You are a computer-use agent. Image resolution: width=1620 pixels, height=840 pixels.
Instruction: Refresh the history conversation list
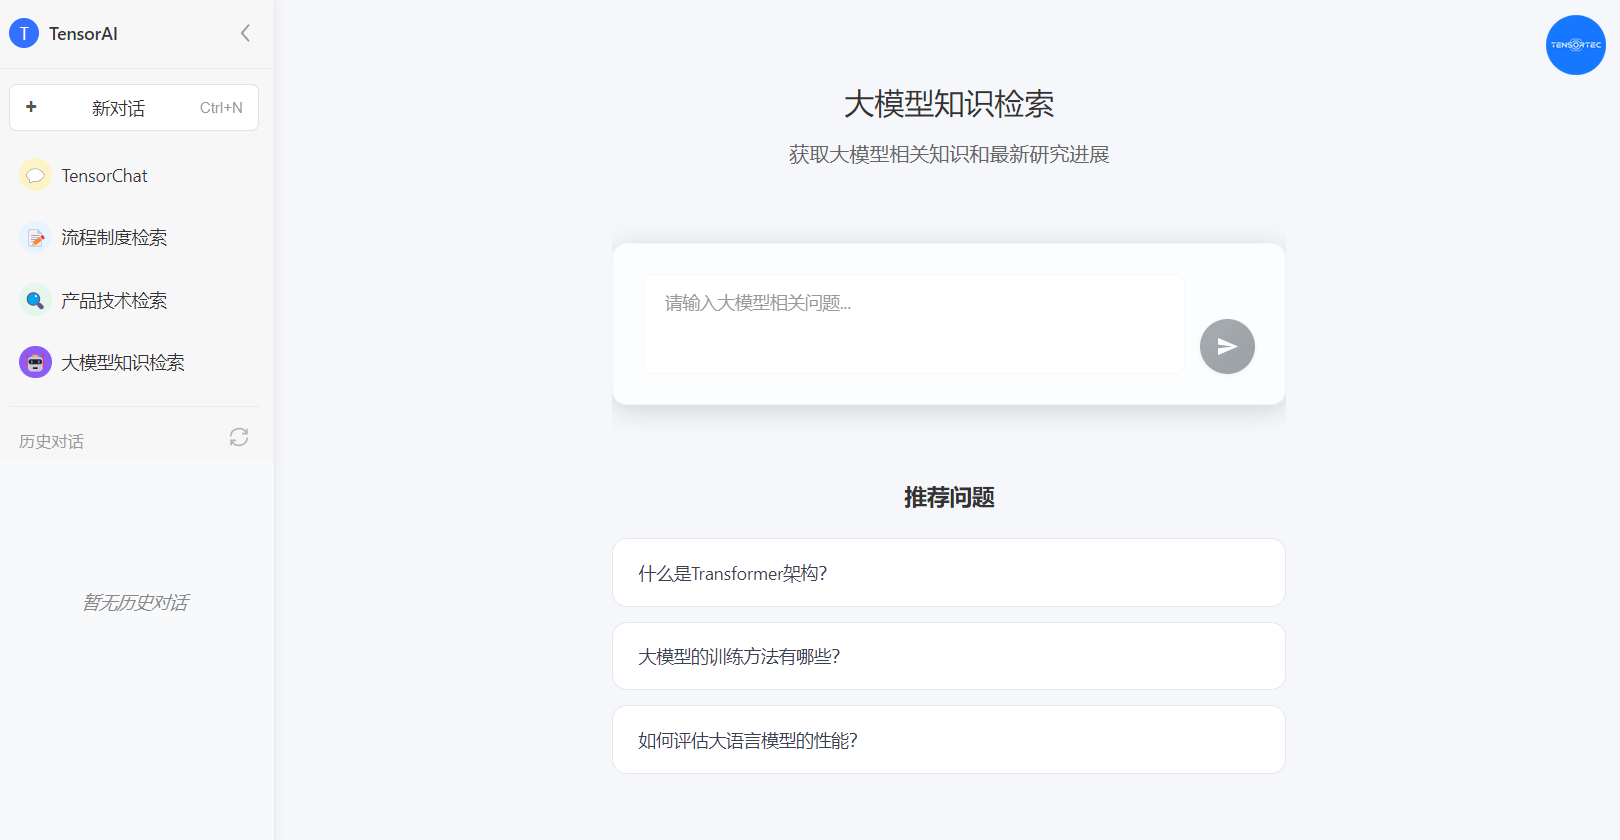238,437
